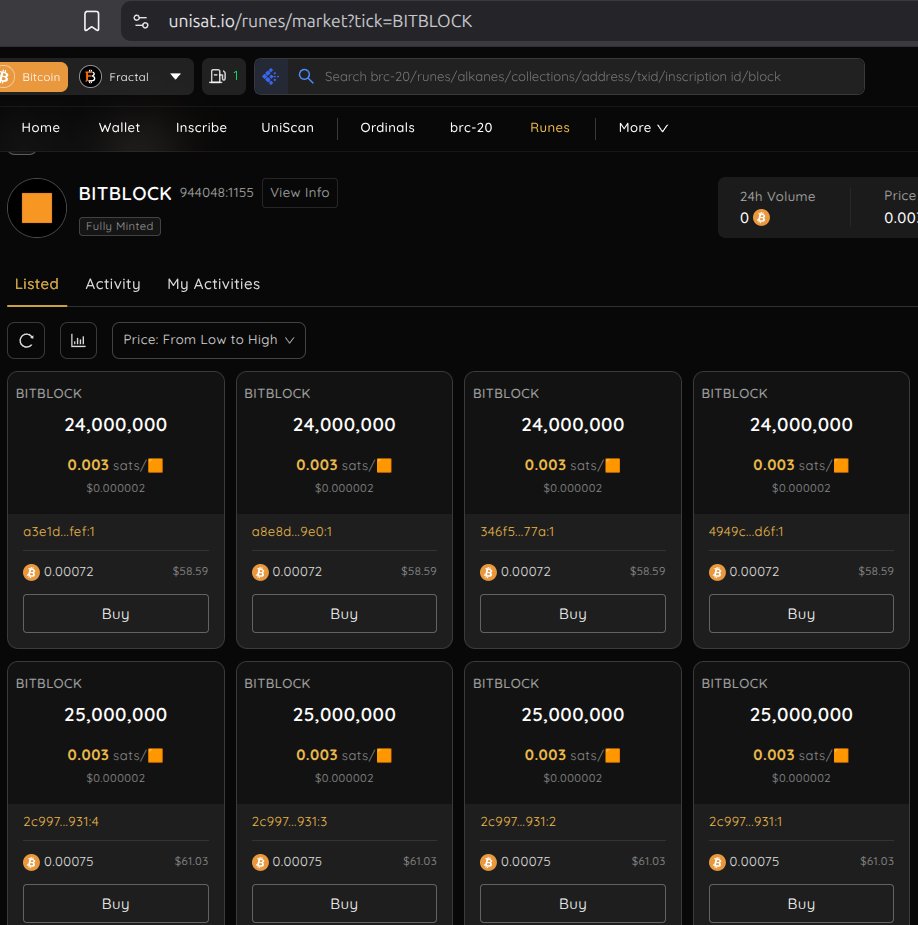Click the browser bookmark icon
918x925 pixels.
(91, 21)
